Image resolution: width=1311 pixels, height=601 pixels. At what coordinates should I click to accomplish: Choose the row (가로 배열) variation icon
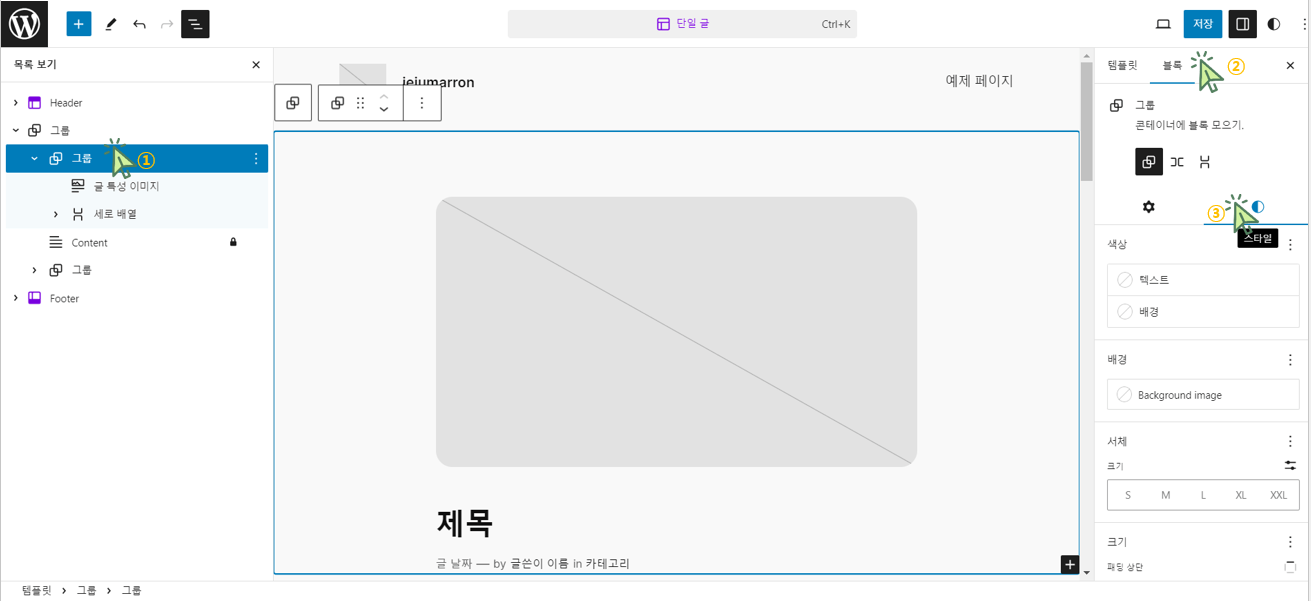pyautogui.click(x=1177, y=162)
